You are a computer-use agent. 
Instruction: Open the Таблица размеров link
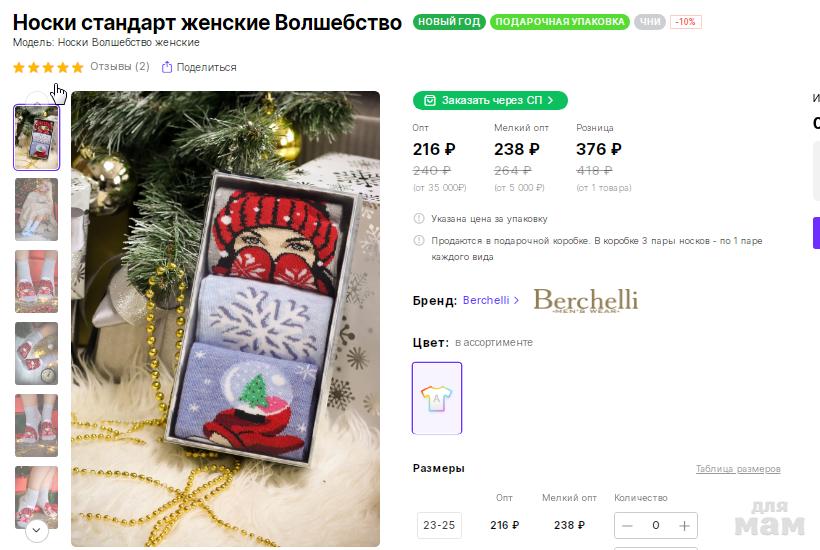point(738,469)
